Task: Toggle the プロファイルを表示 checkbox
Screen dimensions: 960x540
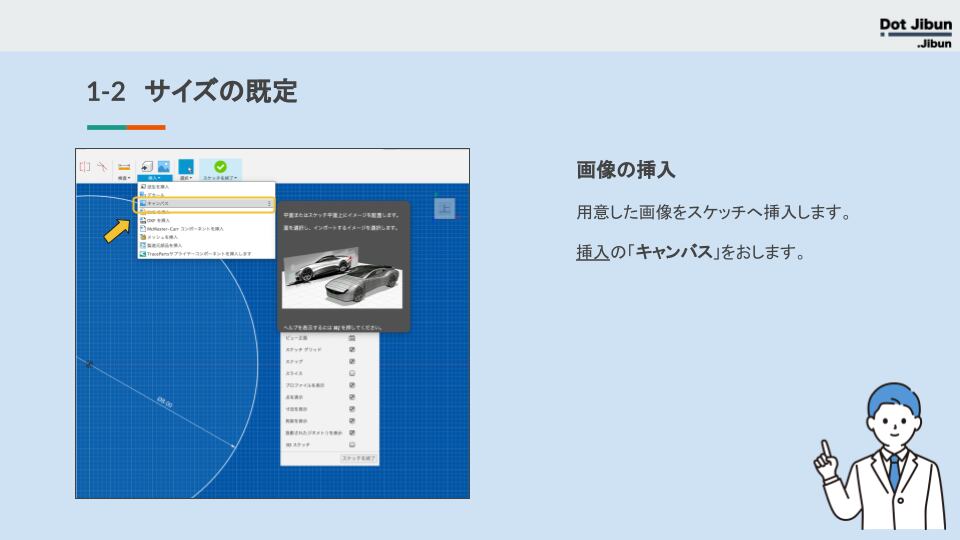Action: (x=352, y=385)
